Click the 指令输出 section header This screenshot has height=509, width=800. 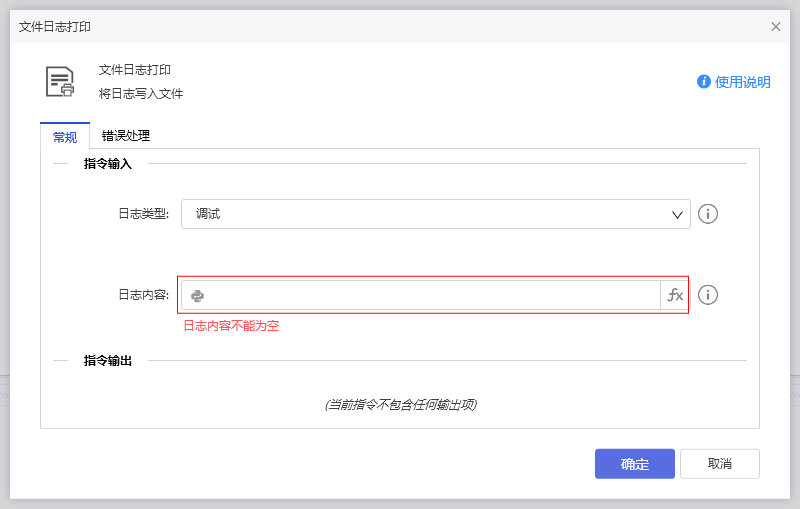tap(107, 360)
